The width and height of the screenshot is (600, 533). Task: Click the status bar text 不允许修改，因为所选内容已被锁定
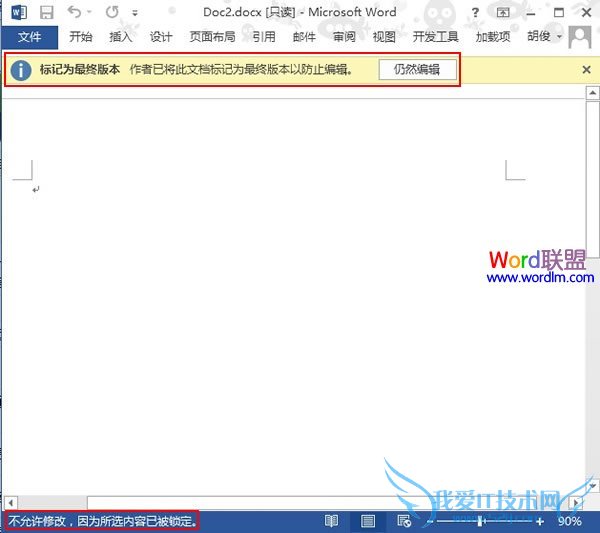tap(103, 521)
